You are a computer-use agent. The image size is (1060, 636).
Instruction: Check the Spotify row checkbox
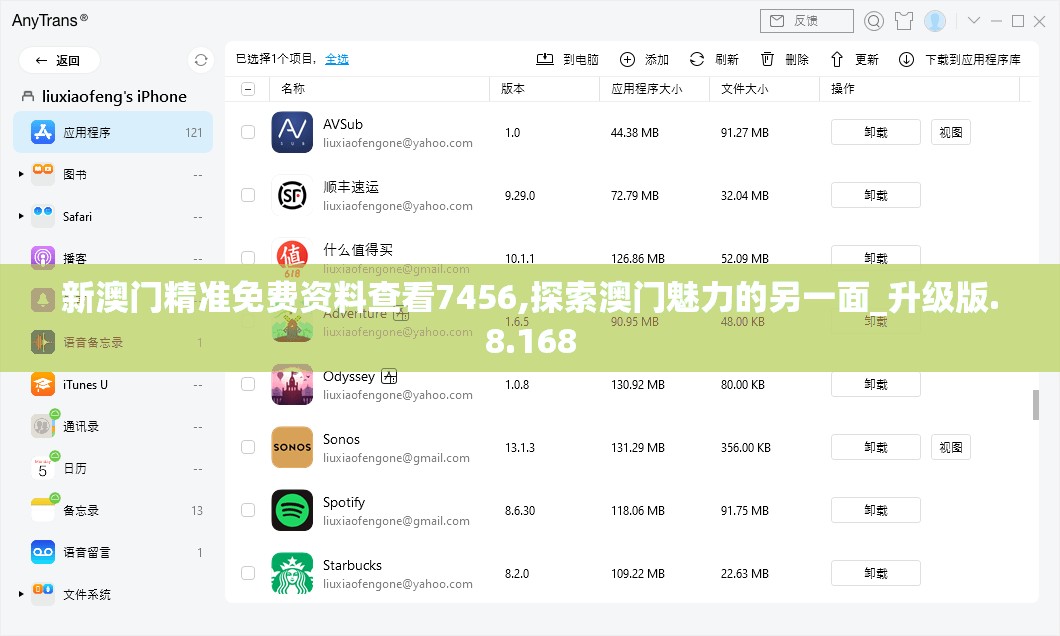pos(248,510)
